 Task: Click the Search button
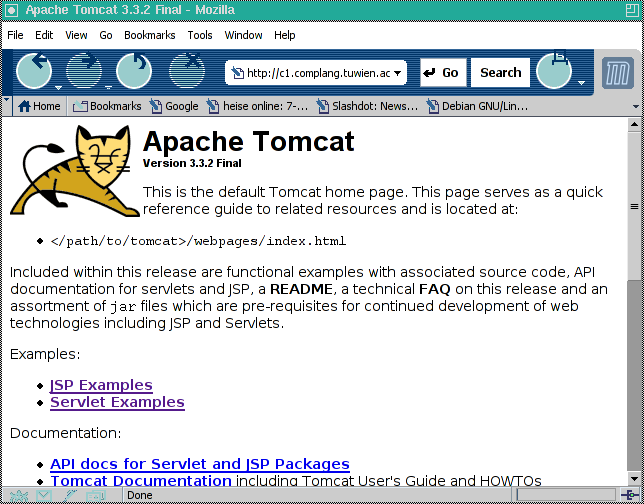[500, 73]
